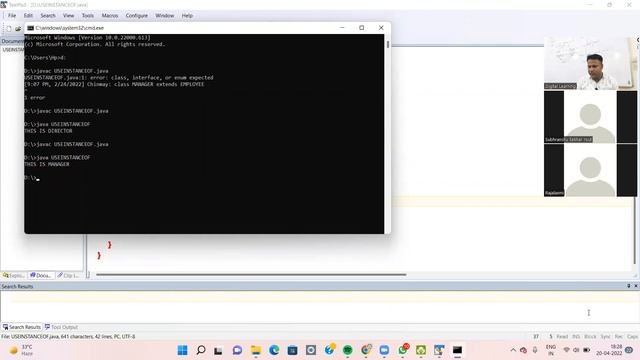This screenshot has height=360, width=640.
Task: Open Task View in the taskbar
Action: click(218, 350)
